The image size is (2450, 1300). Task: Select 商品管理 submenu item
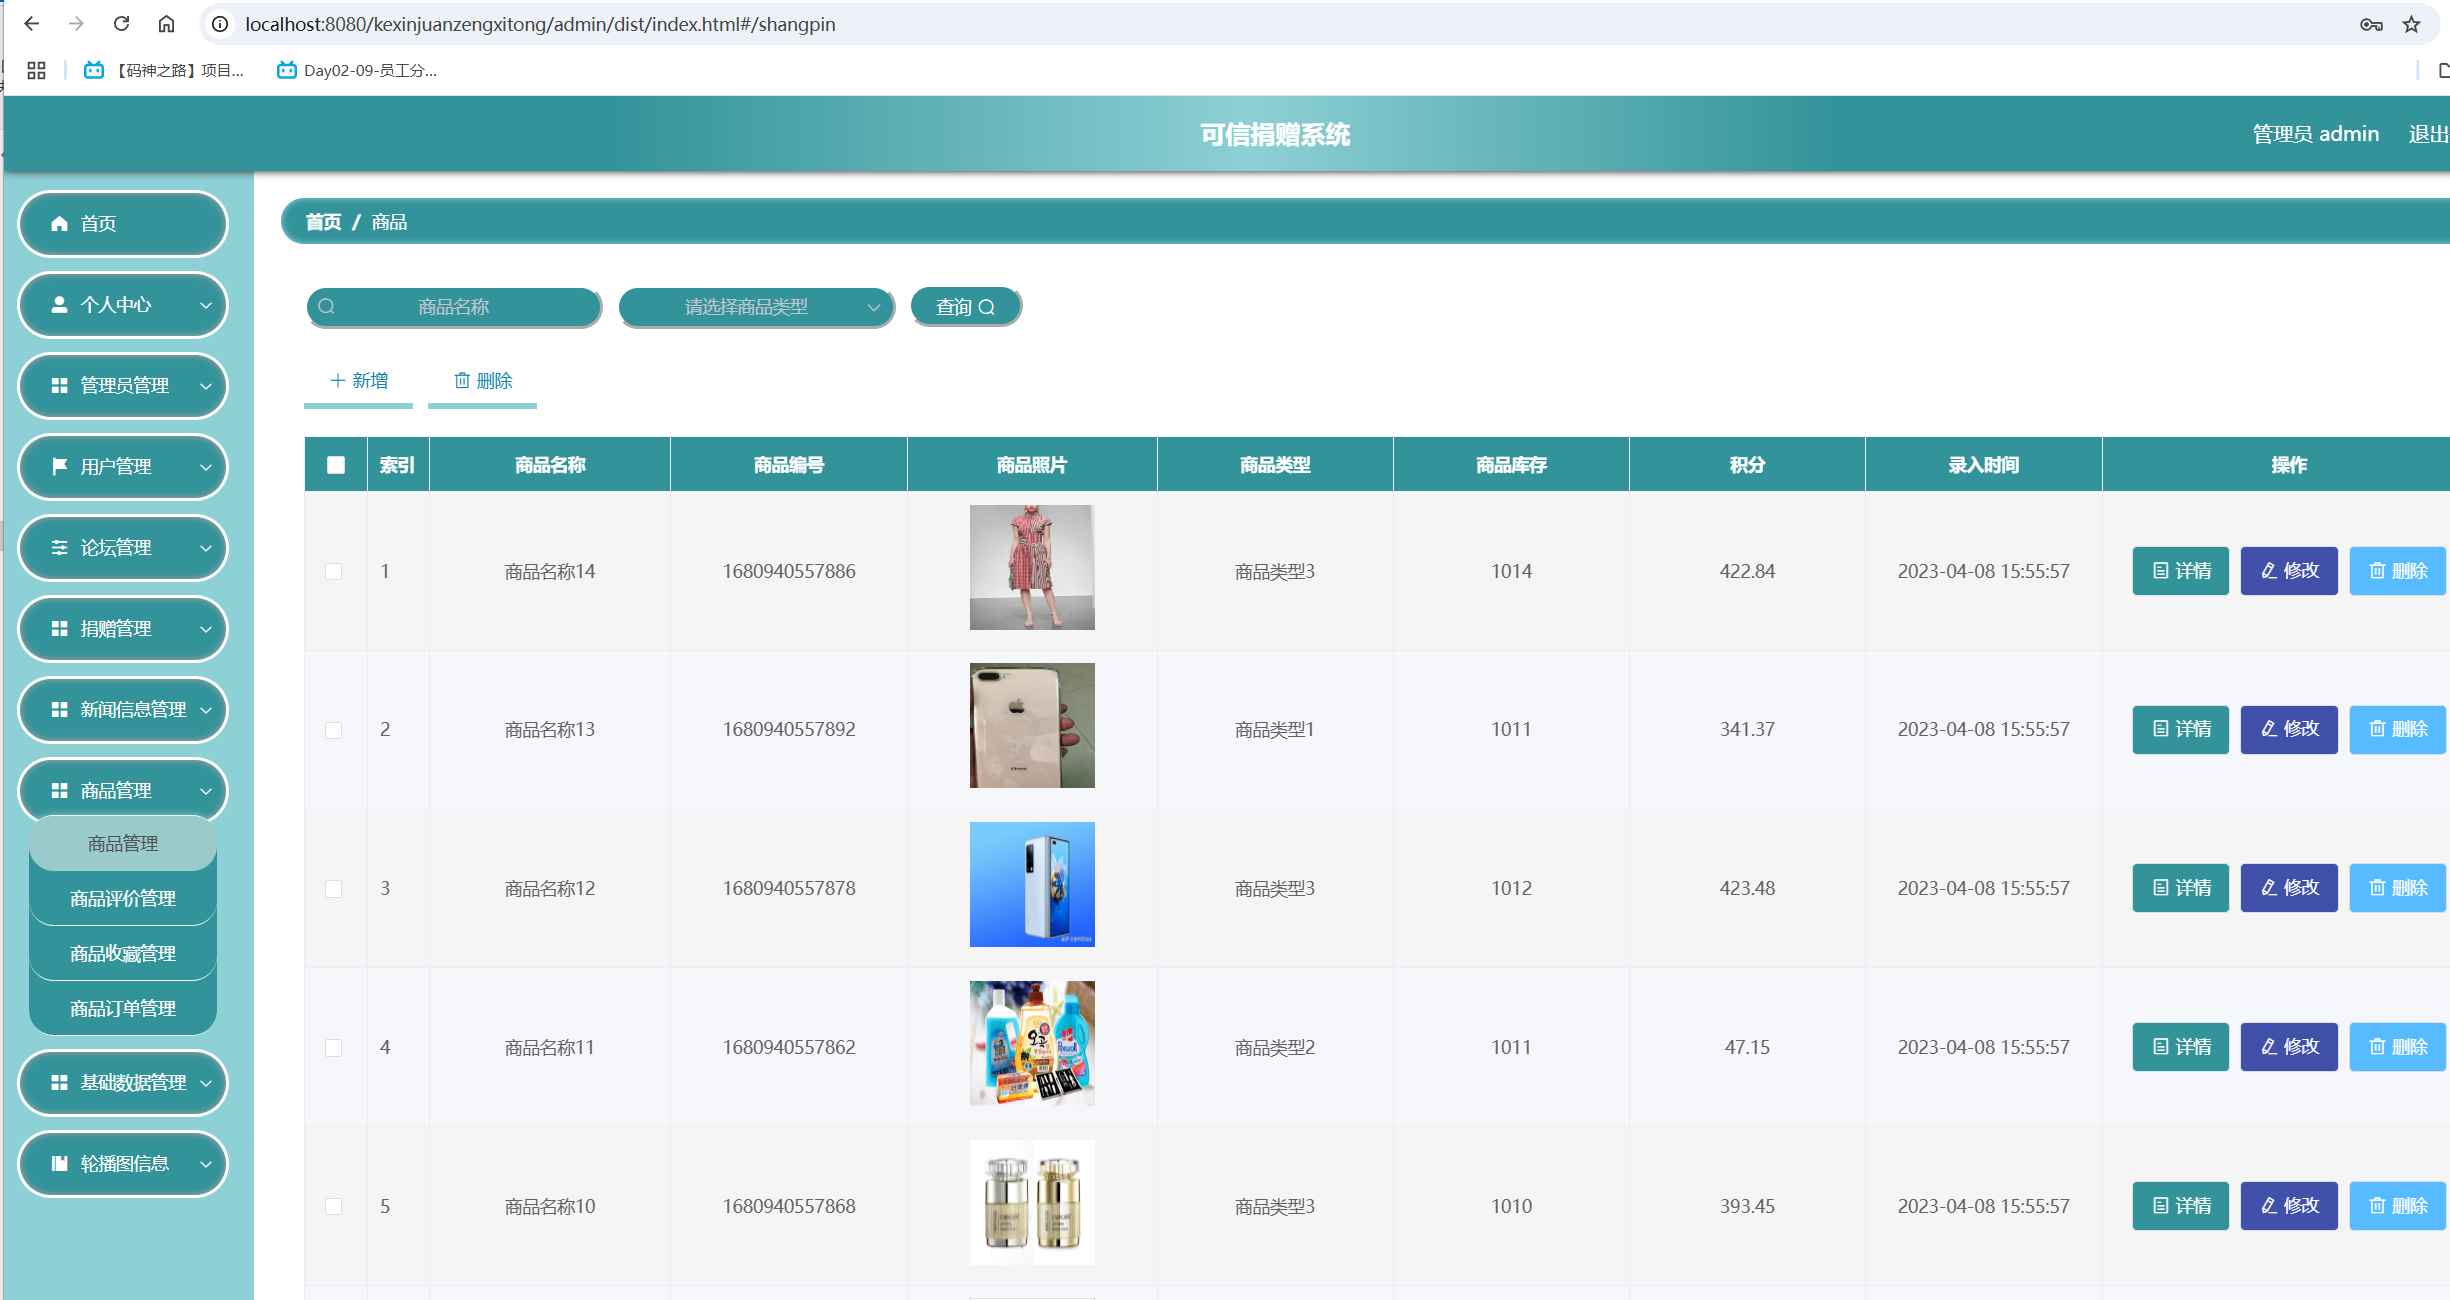[123, 844]
